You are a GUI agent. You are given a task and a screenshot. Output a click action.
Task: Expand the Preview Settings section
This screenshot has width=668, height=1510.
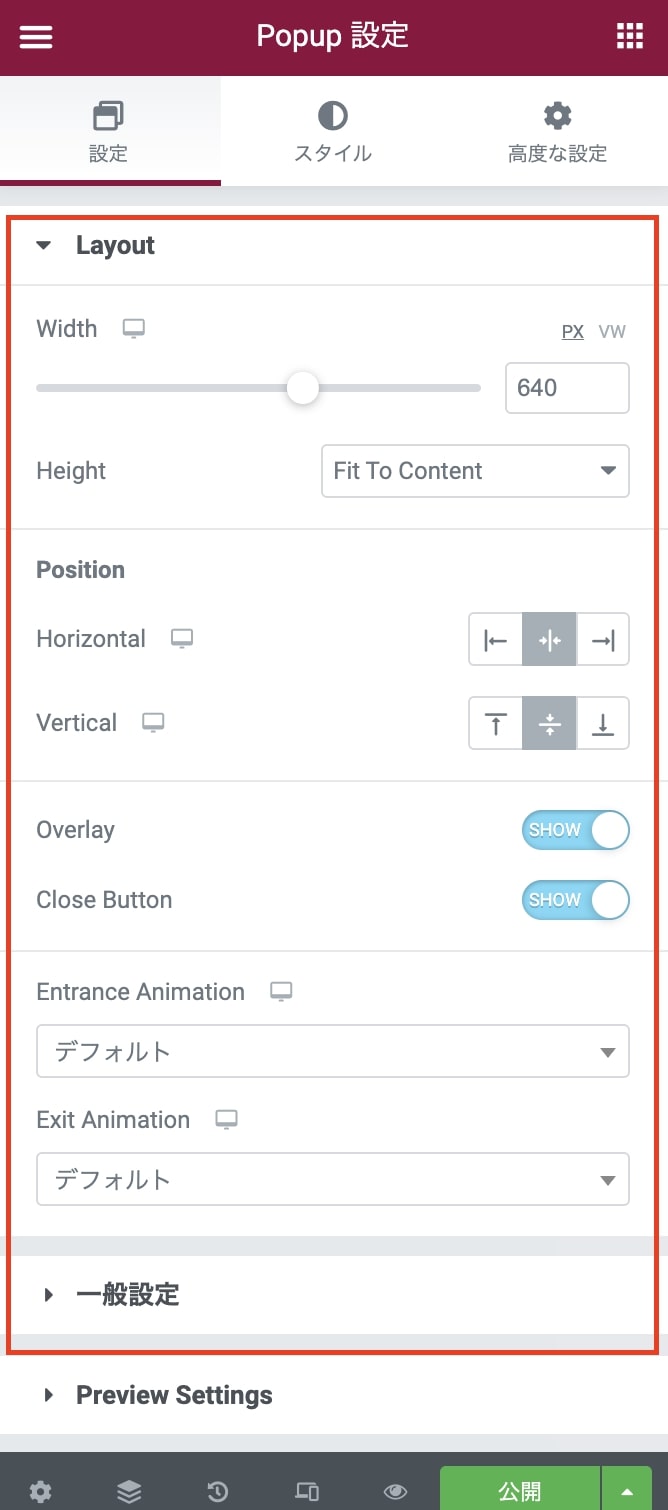(x=174, y=1395)
